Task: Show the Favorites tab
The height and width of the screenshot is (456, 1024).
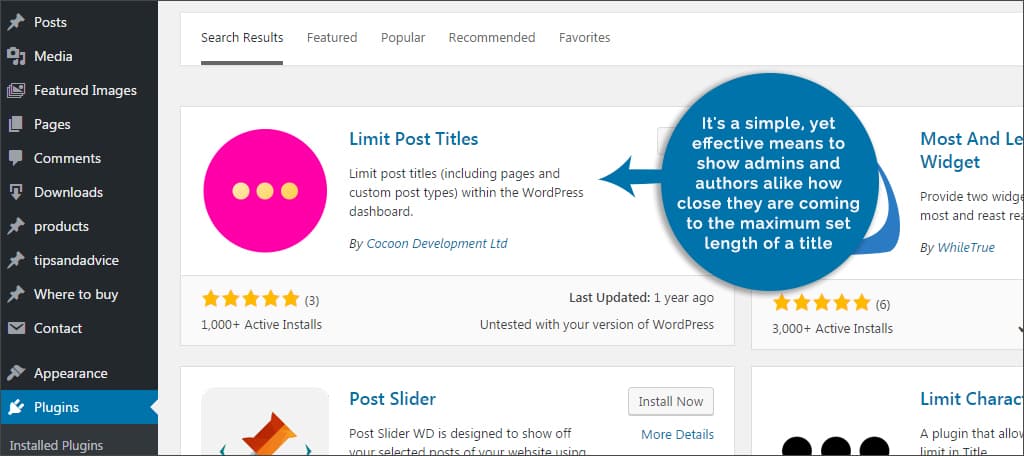Action: point(584,38)
